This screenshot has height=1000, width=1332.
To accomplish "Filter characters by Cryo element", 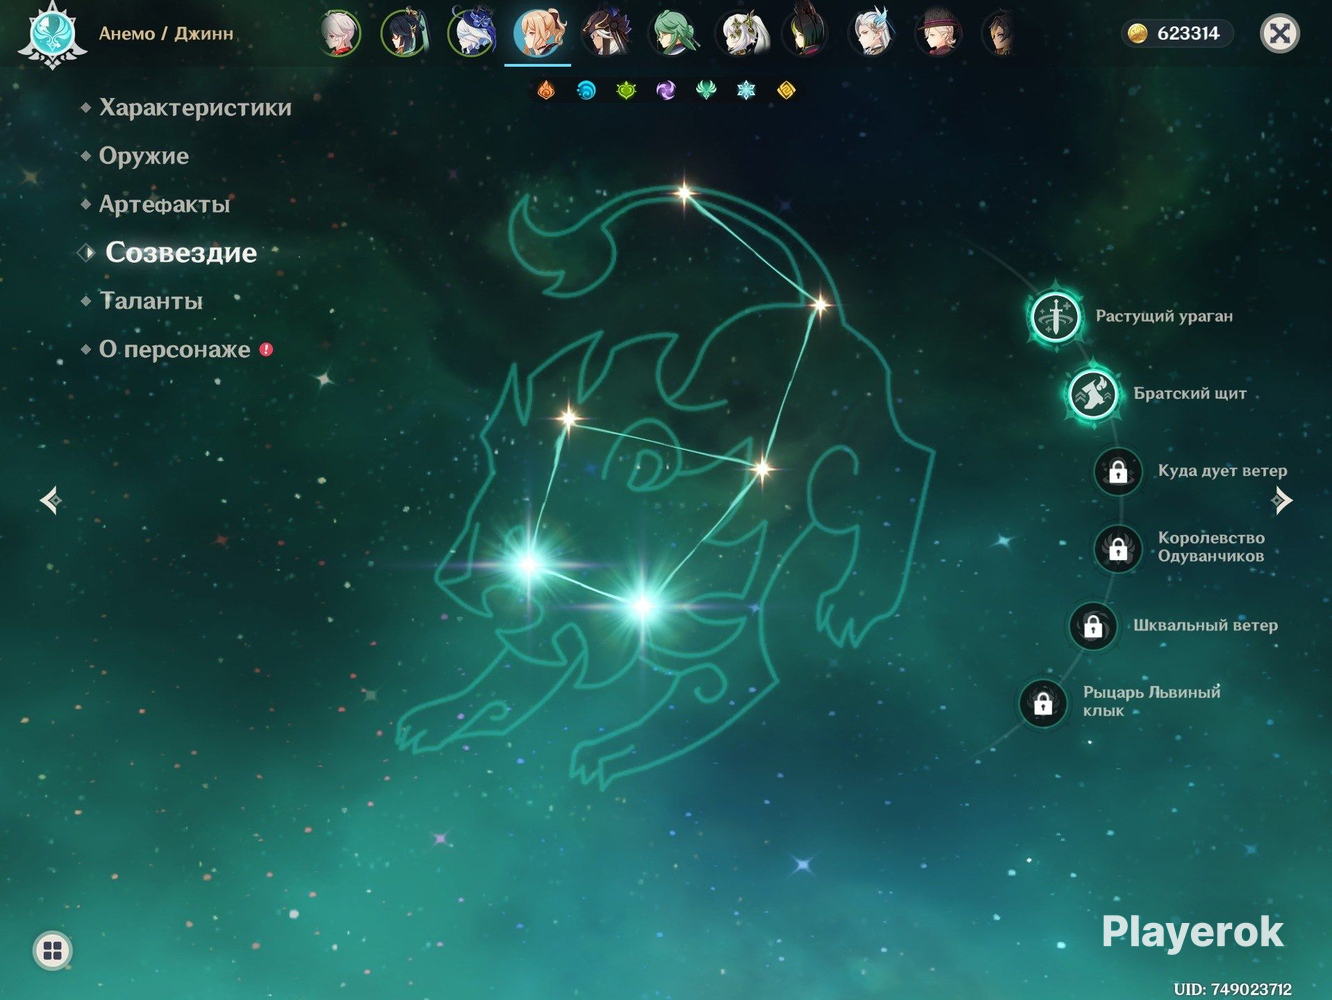I will 746,91.
